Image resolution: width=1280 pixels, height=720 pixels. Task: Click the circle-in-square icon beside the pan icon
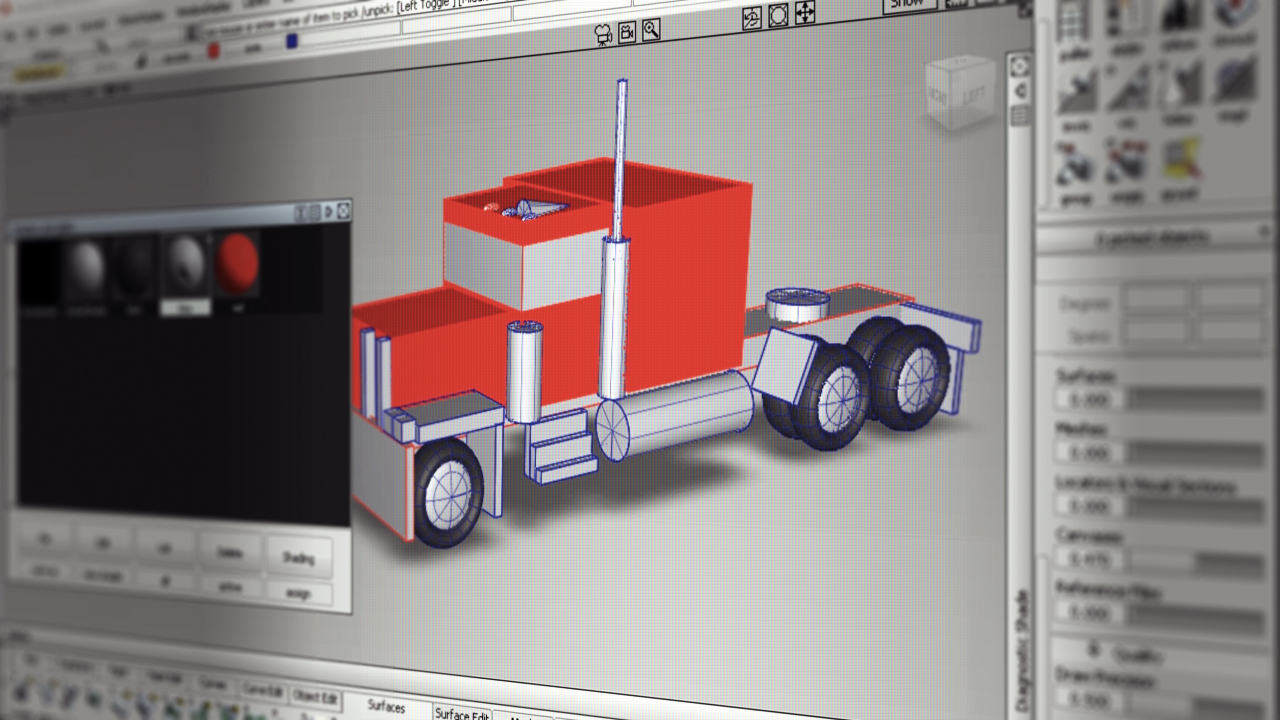[778, 14]
